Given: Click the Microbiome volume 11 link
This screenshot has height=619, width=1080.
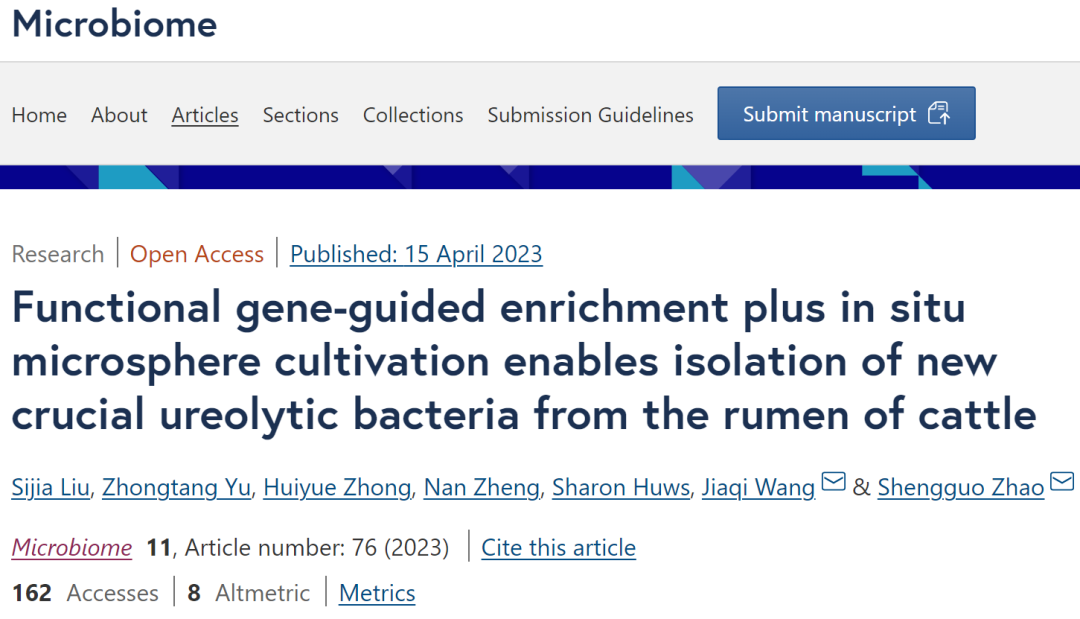Looking at the screenshot, I should (71, 547).
